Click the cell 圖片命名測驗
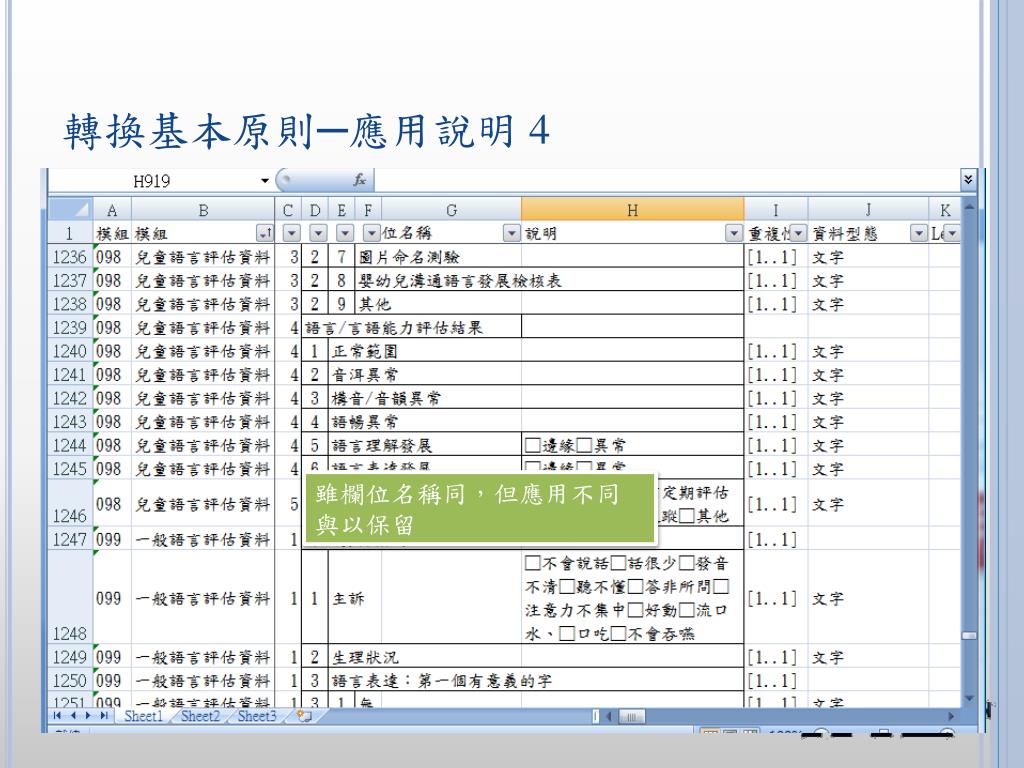This screenshot has width=1024, height=768. click(438, 257)
